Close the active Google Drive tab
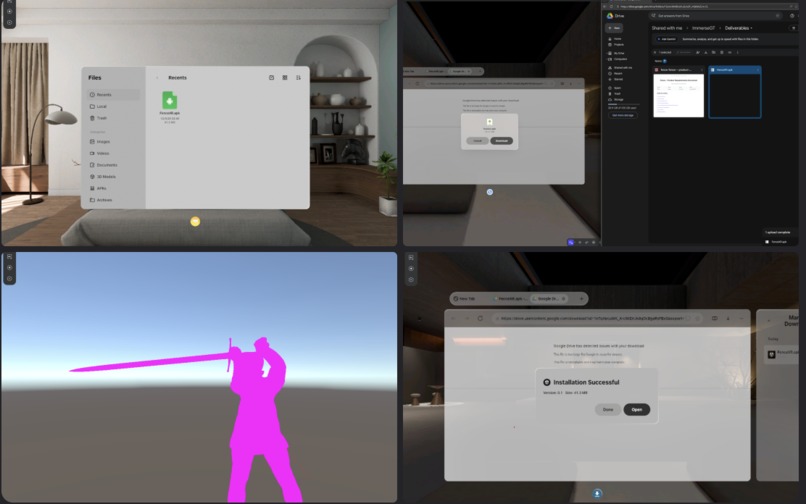 (x=563, y=299)
